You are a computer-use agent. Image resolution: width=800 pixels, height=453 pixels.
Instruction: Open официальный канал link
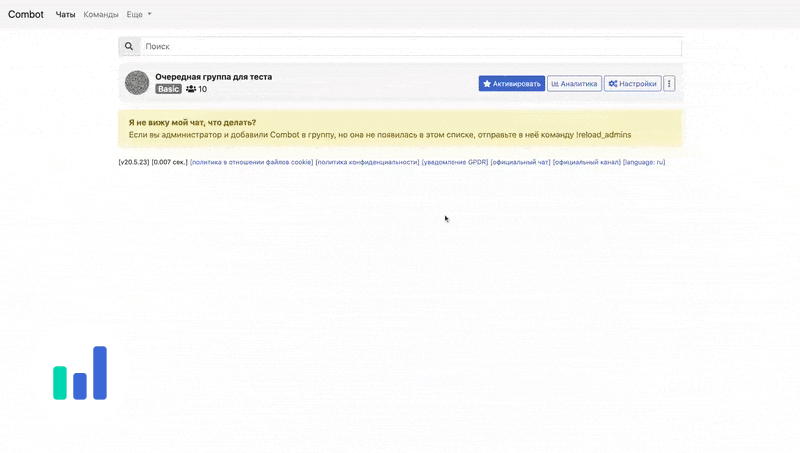[x=587, y=162]
